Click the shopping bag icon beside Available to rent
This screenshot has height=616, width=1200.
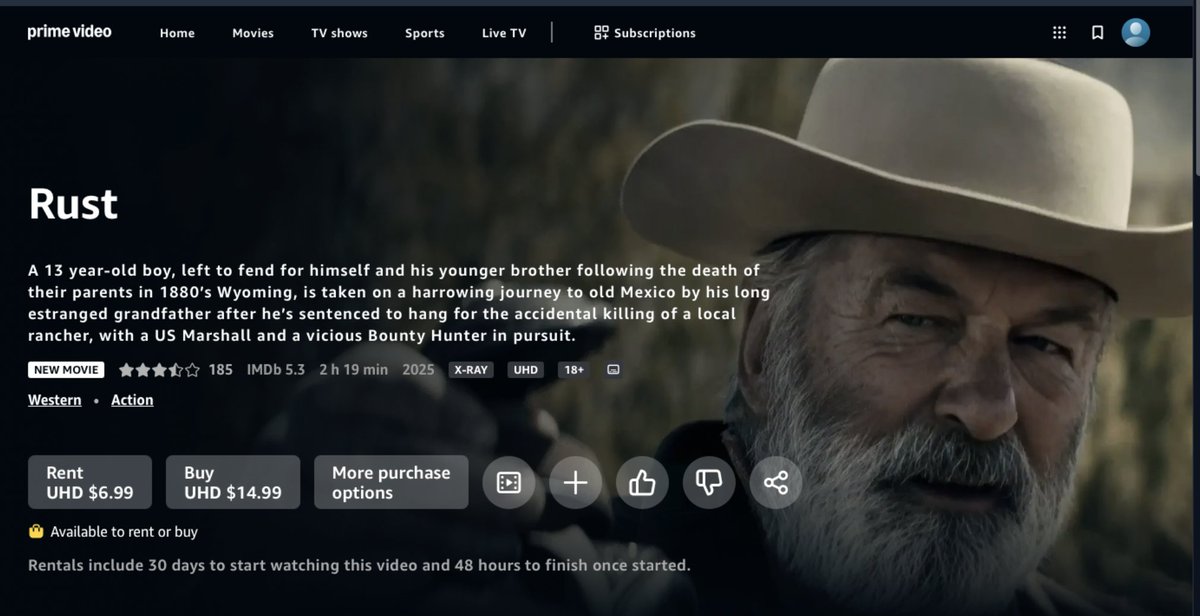point(37,532)
